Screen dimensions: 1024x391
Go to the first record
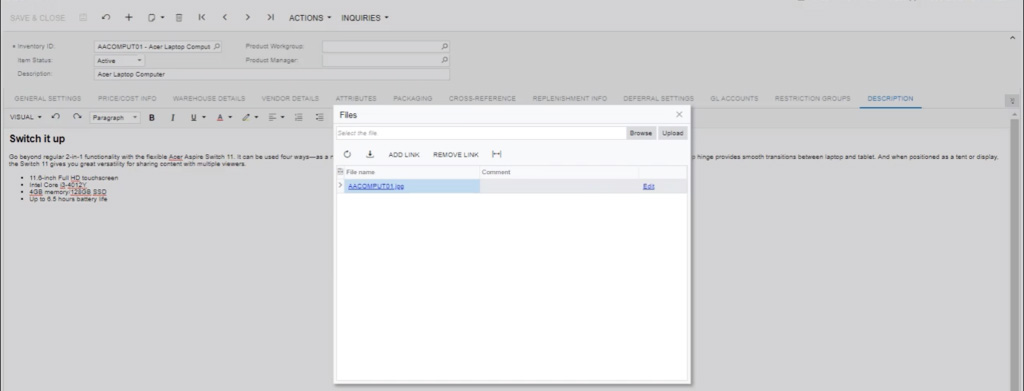[x=202, y=18]
